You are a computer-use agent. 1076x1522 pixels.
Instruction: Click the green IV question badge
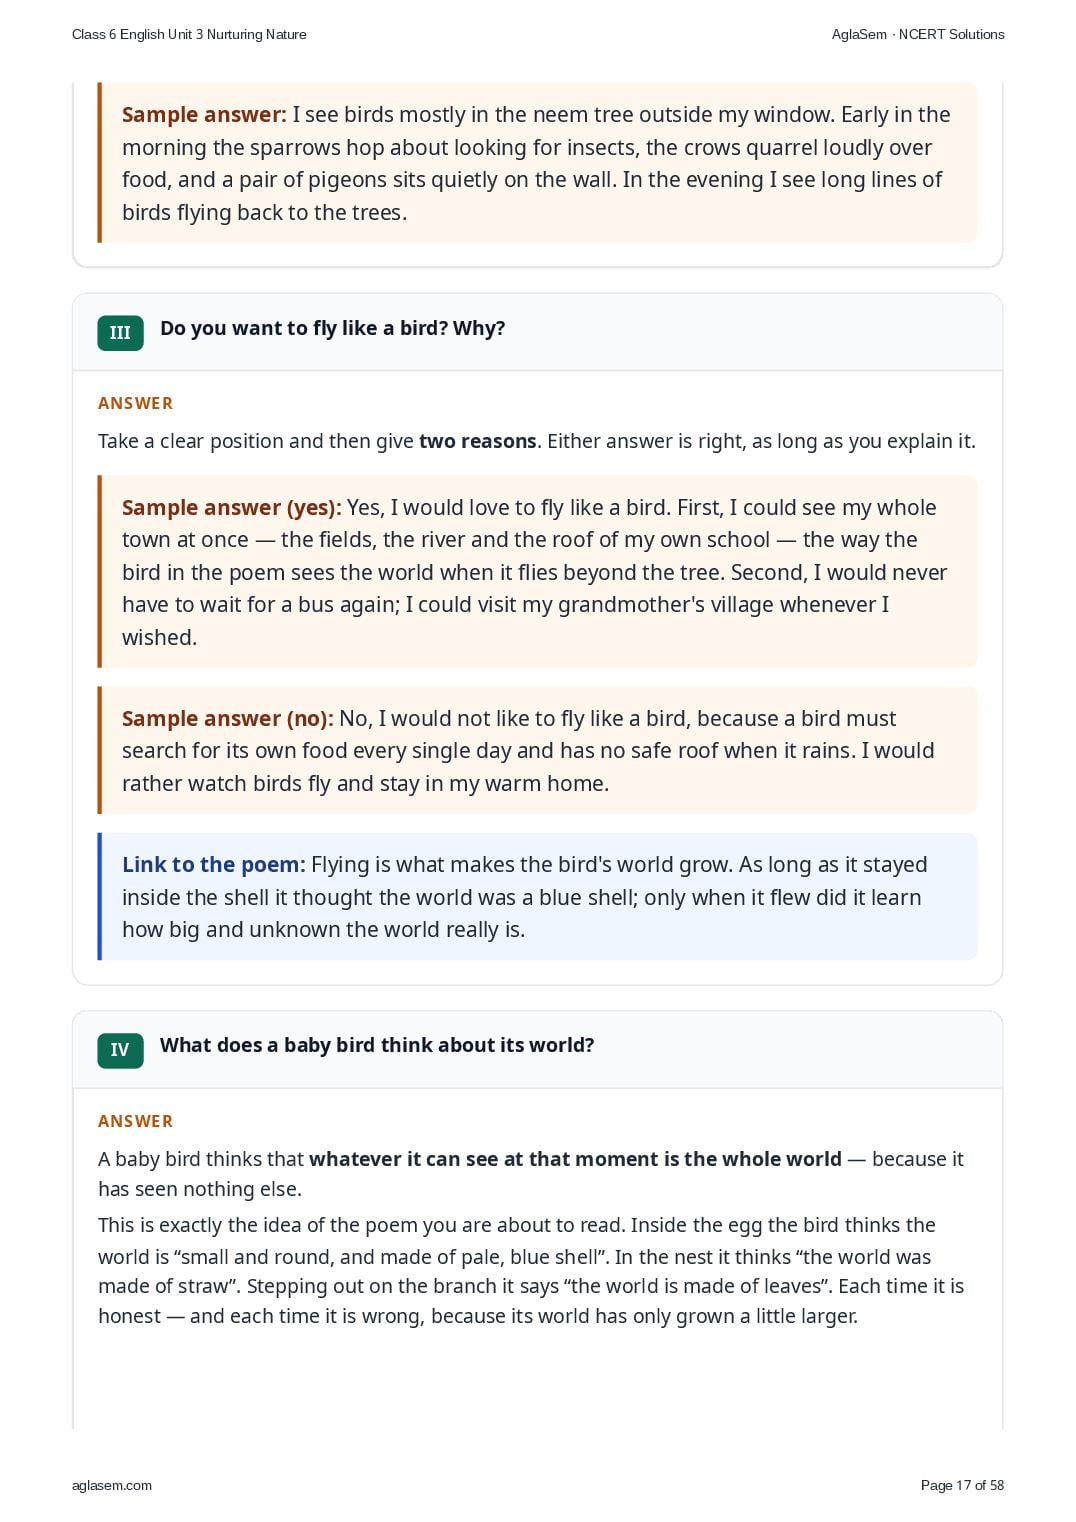pos(120,1050)
